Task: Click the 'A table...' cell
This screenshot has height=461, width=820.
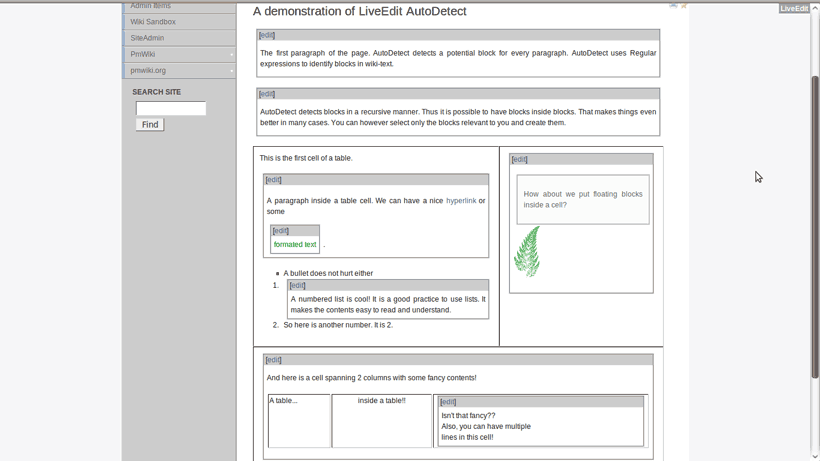Action: point(299,421)
